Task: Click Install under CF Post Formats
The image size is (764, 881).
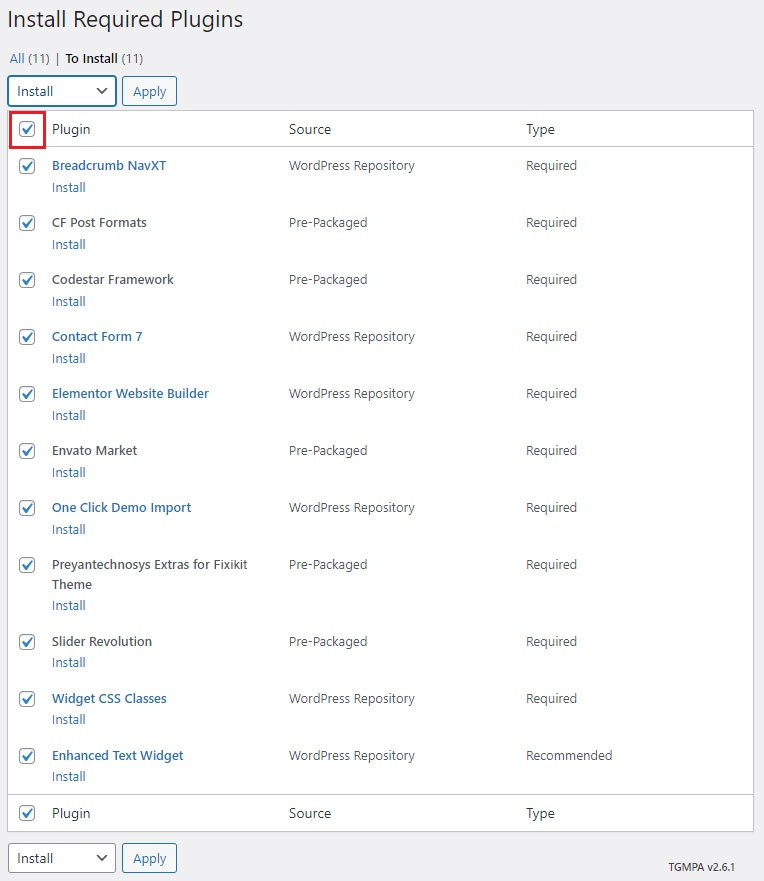Action: pos(69,244)
